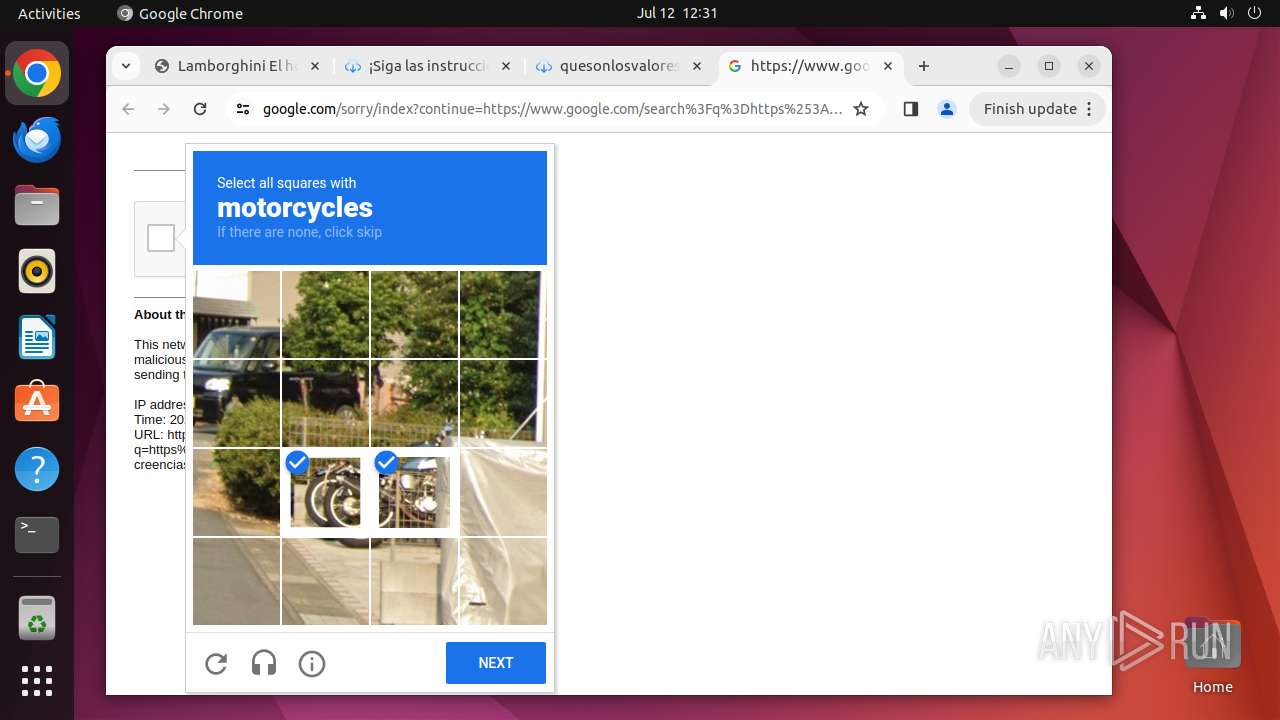Launch Terminal from the dock
Screen dimensions: 1280x720
coord(37,535)
